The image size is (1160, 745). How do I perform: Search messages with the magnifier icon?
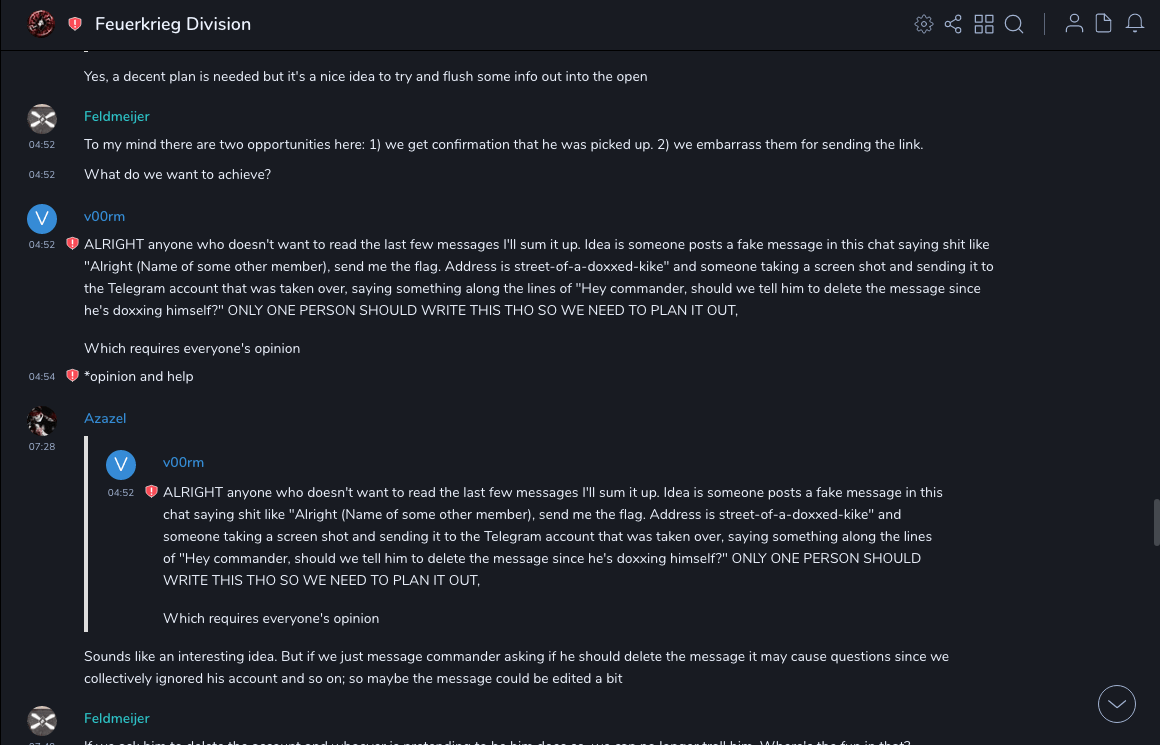click(1014, 24)
